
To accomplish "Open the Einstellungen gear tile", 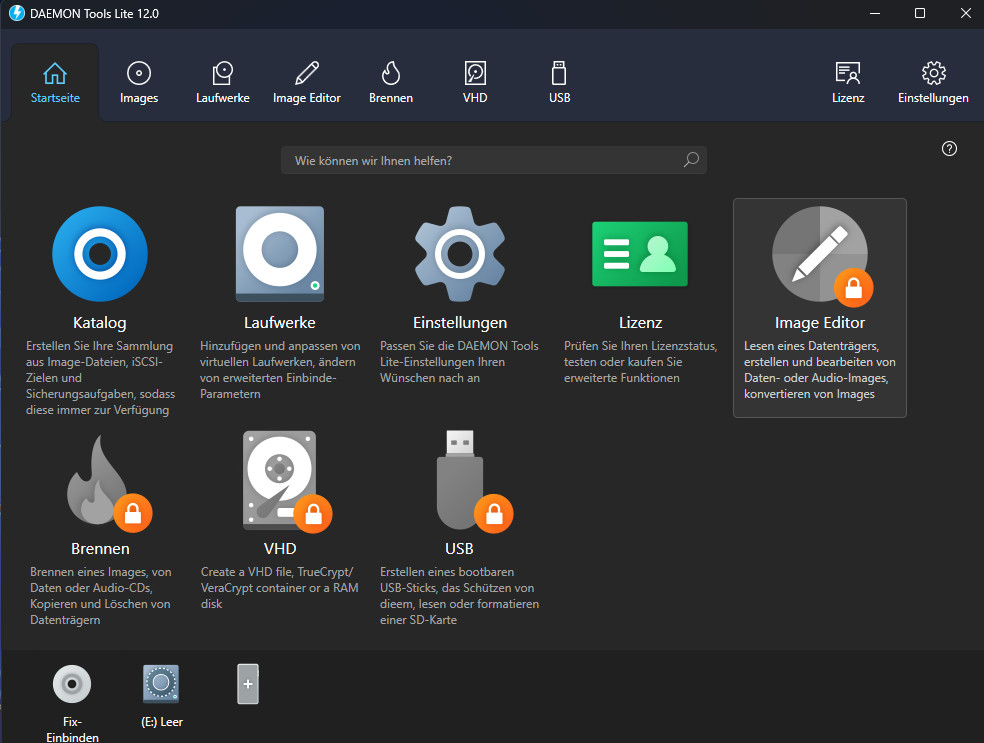I will click(460, 254).
